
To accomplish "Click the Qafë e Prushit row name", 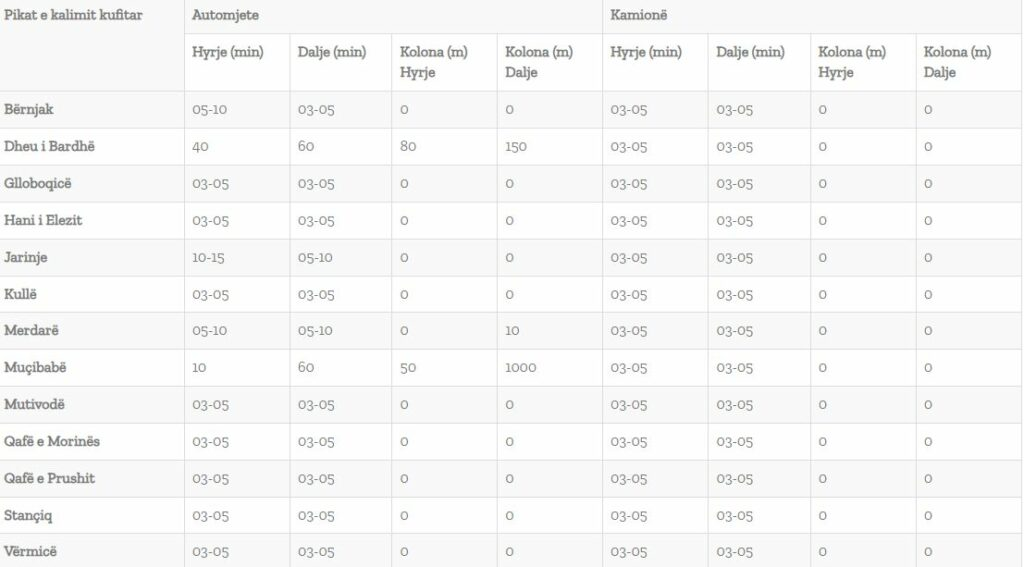I will coord(50,478).
